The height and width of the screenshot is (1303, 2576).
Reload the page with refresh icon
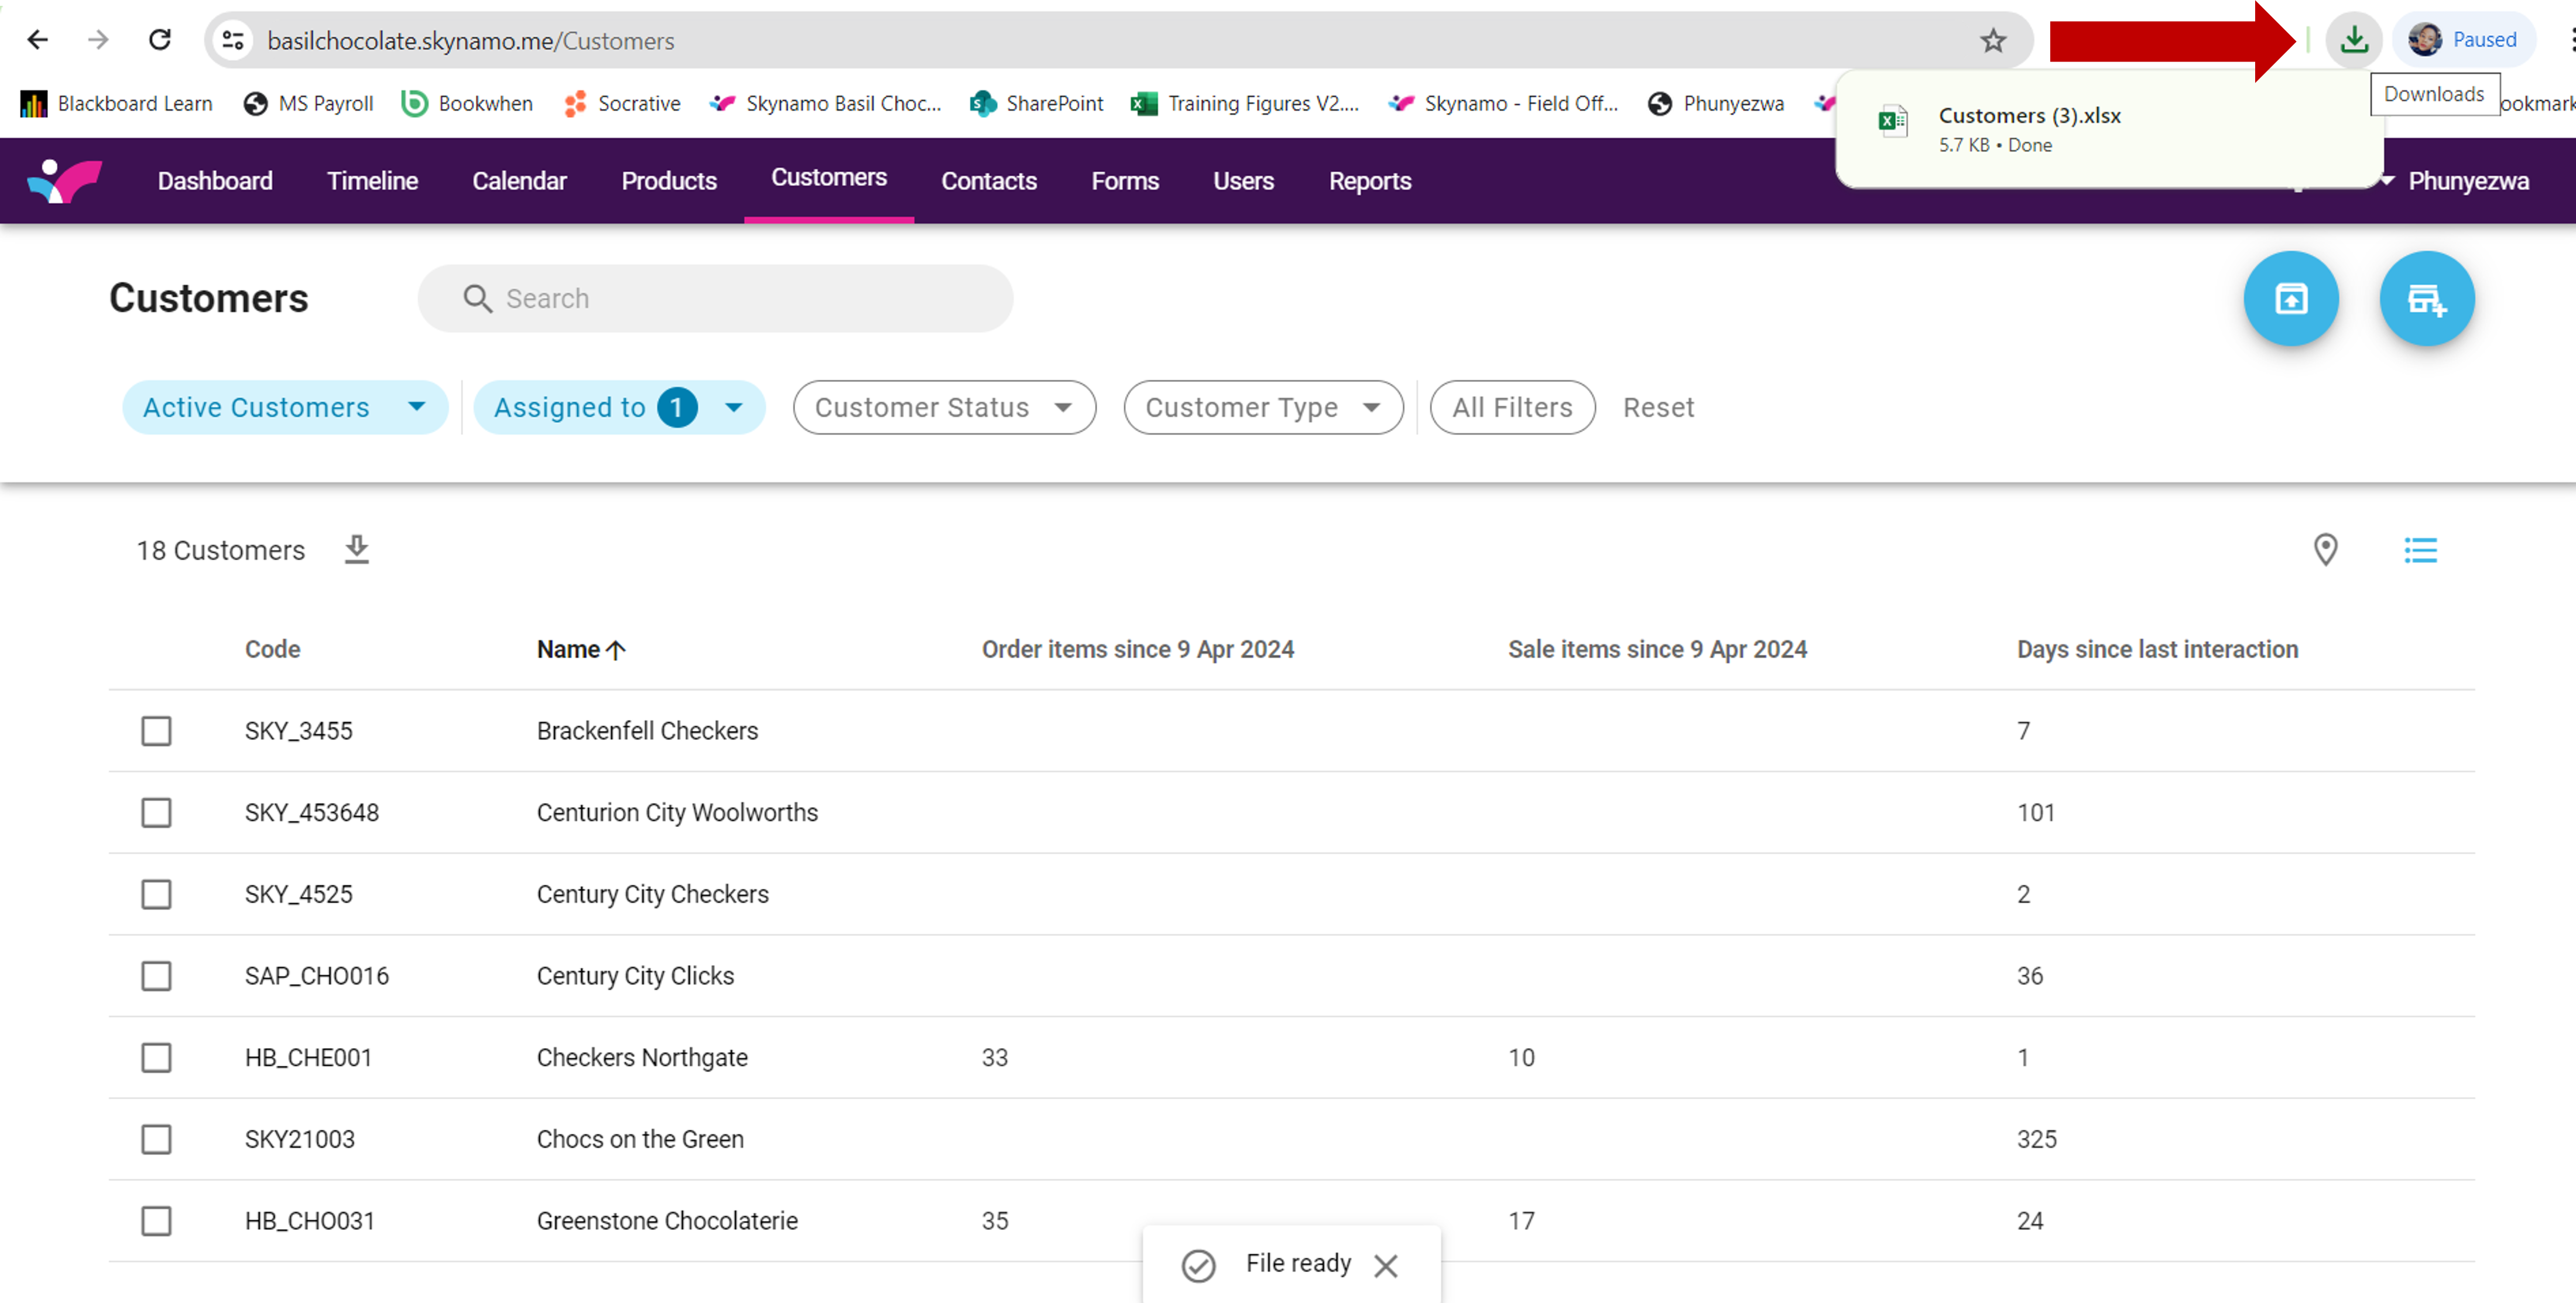pos(160,40)
